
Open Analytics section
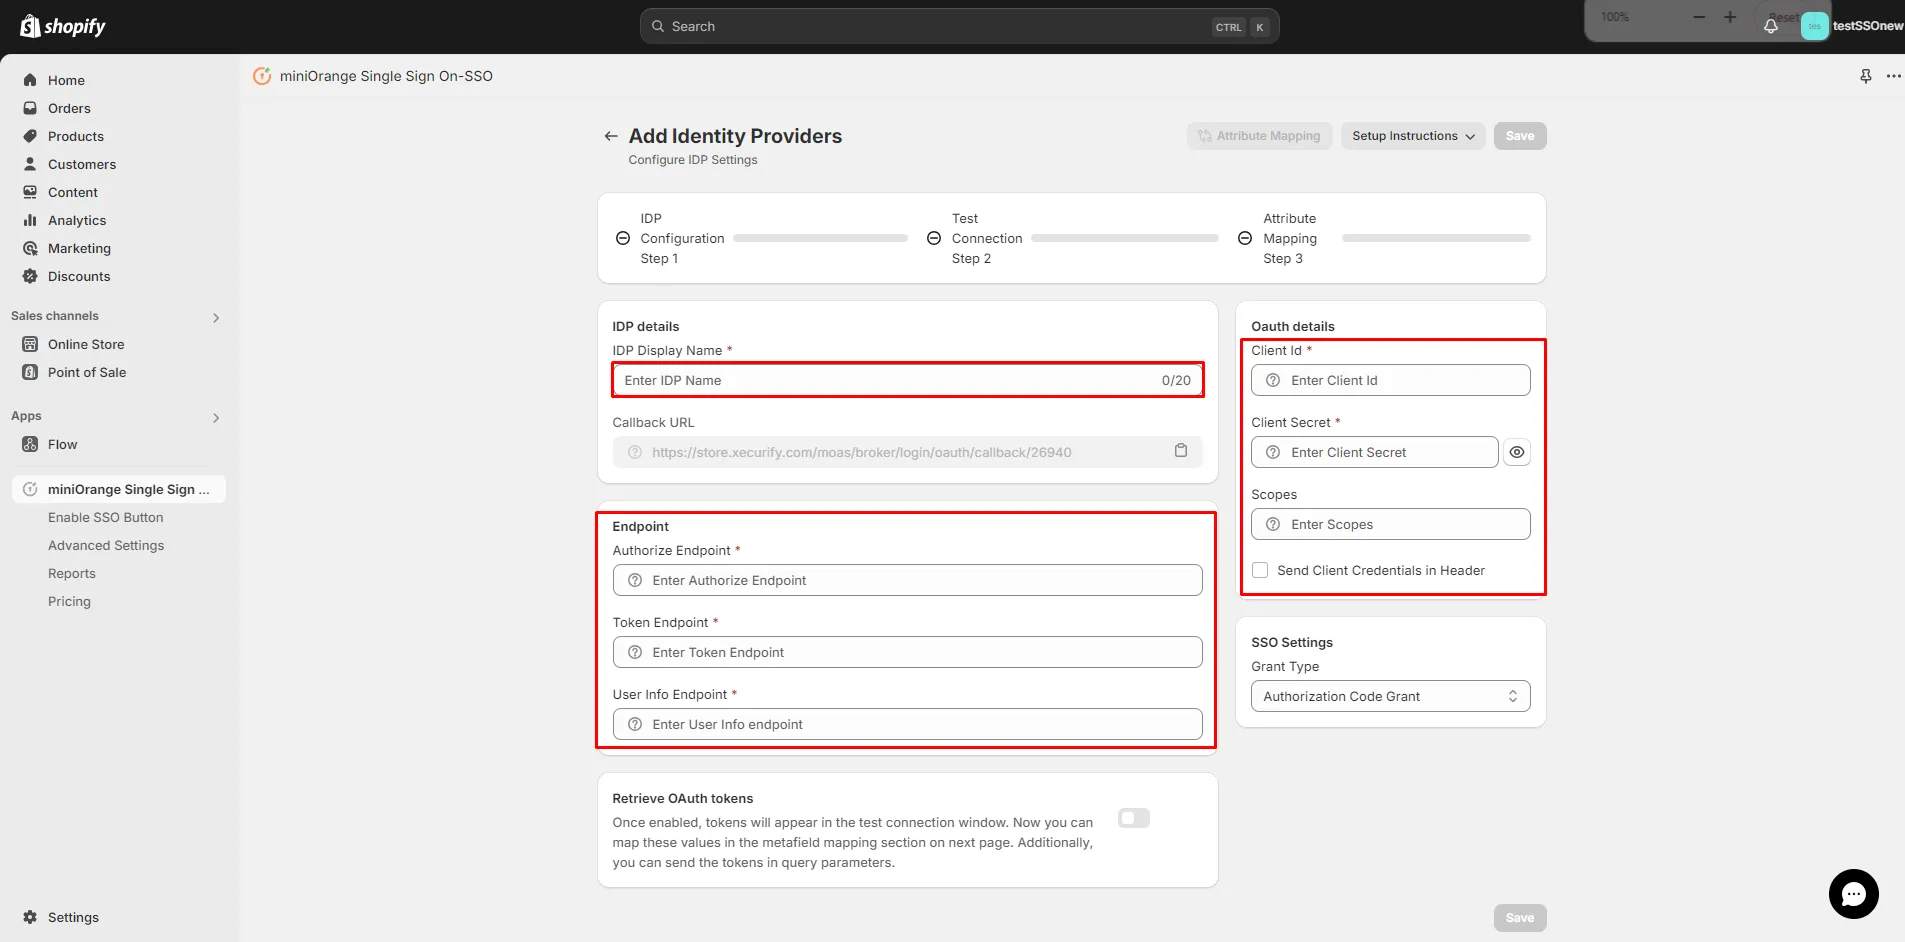click(x=77, y=220)
